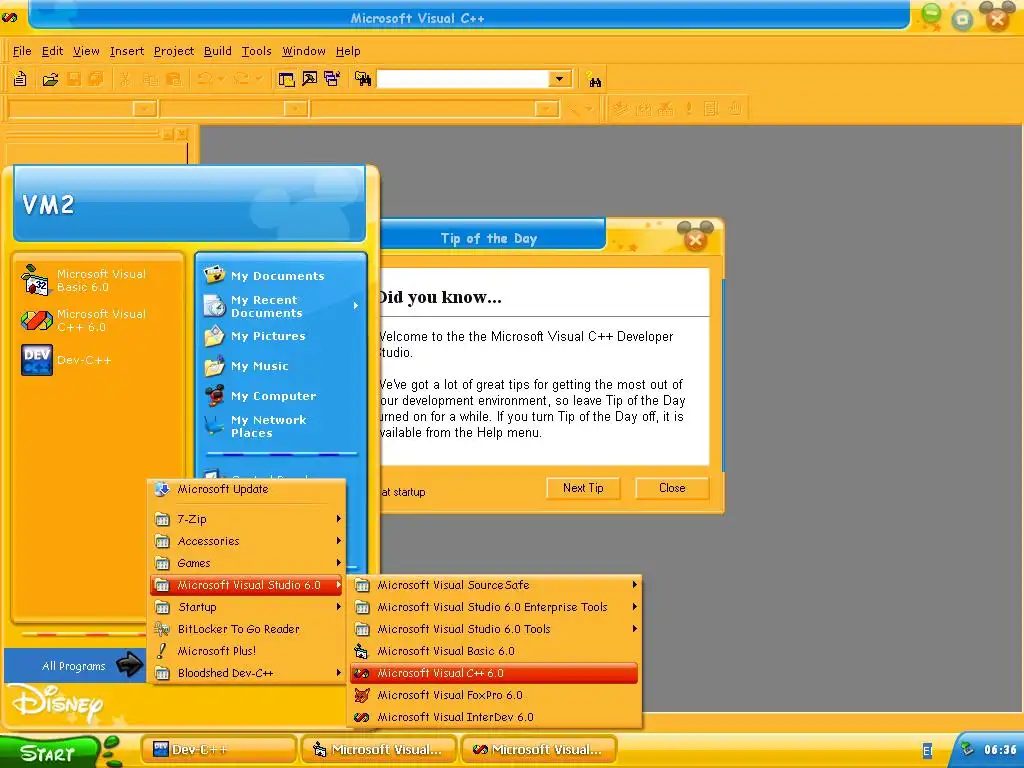This screenshot has height=768, width=1024.
Task: Expand Visual Studio 6.0 Enterprise Tools submenu
Action: 494,607
